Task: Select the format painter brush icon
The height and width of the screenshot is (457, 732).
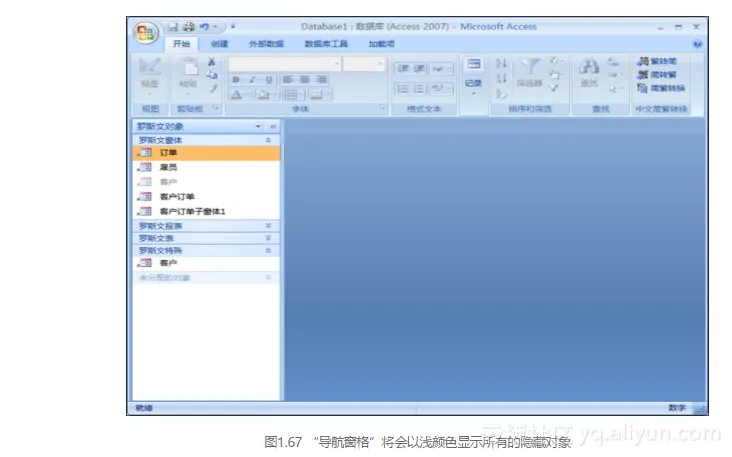Action: [212, 88]
